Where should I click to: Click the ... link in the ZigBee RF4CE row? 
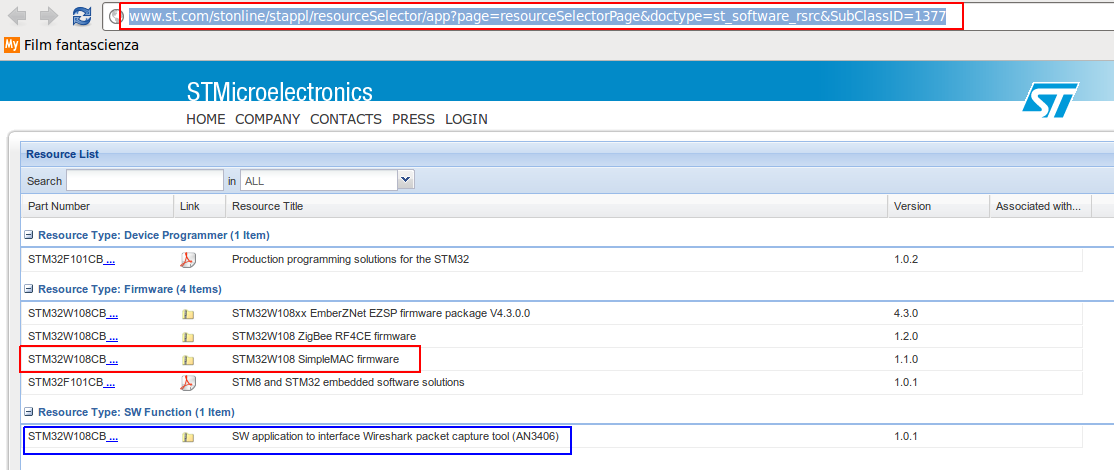[x=112, y=336]
